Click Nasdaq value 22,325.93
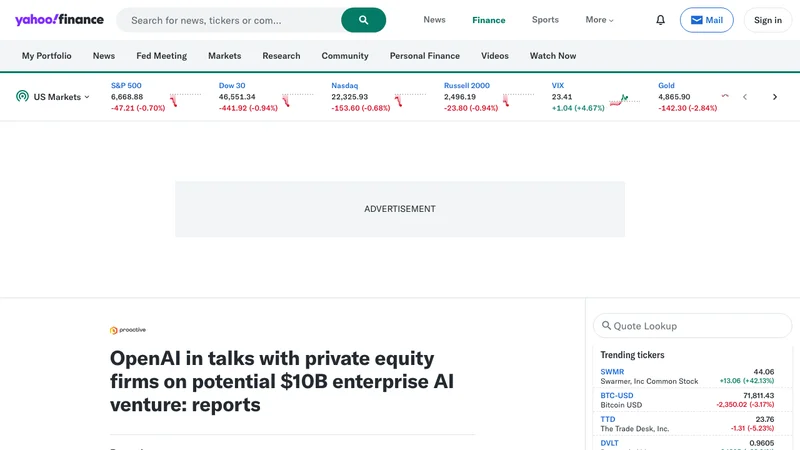 349,96
